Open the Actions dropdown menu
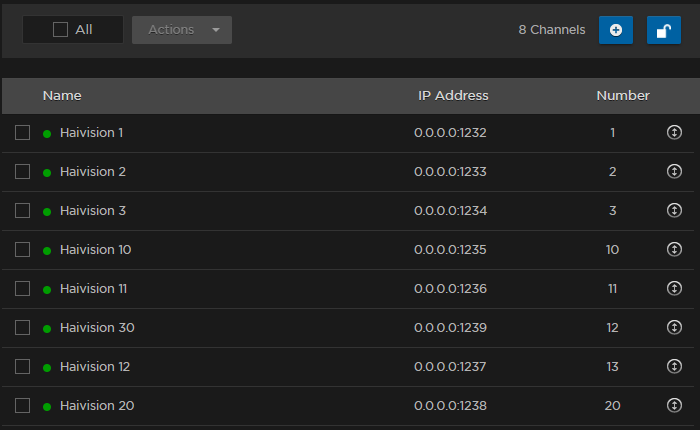 [x=181, y=30]
